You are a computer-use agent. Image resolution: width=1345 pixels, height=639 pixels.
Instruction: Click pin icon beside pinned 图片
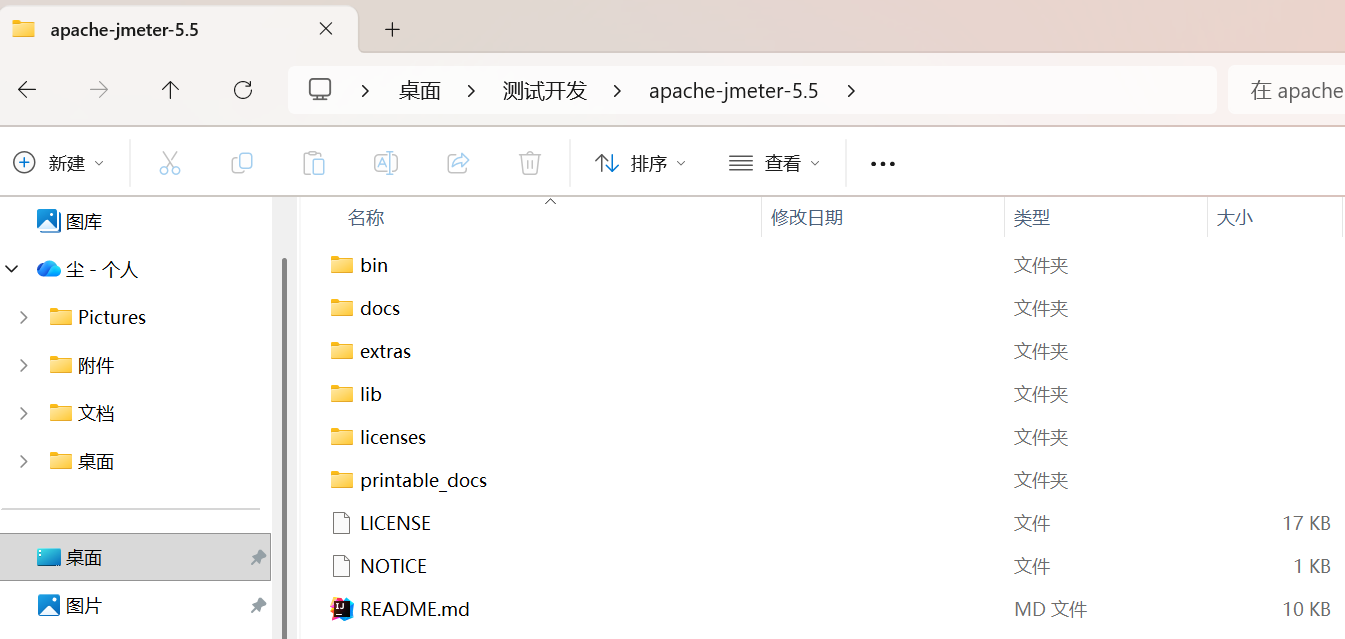(258, 605)
